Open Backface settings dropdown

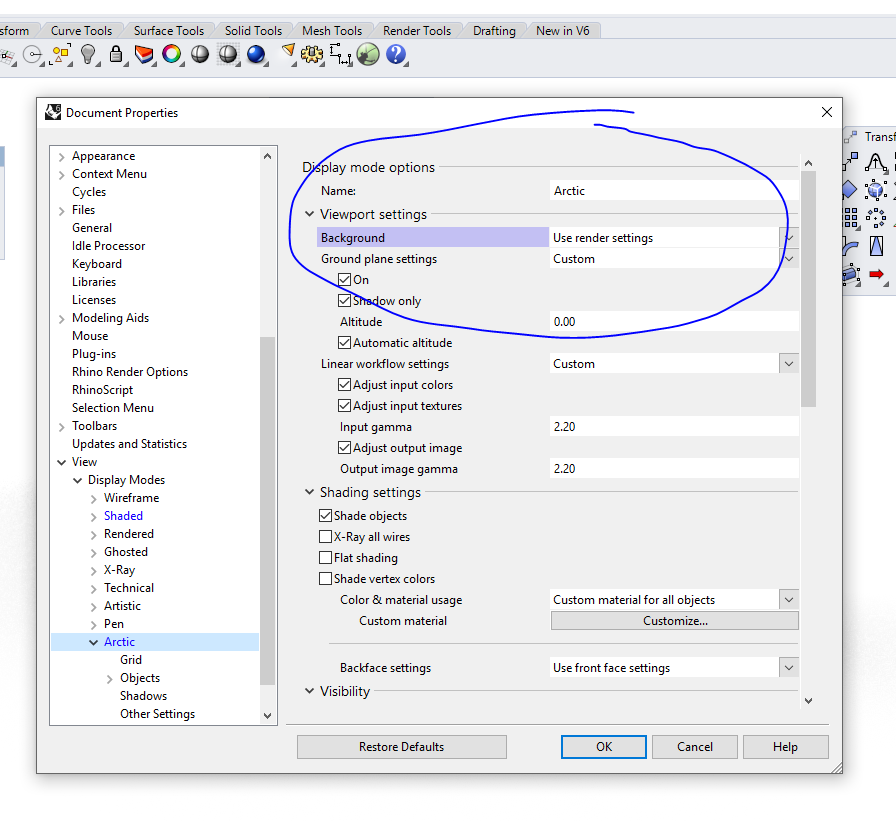pyautogui.click(x=789, y=668)
